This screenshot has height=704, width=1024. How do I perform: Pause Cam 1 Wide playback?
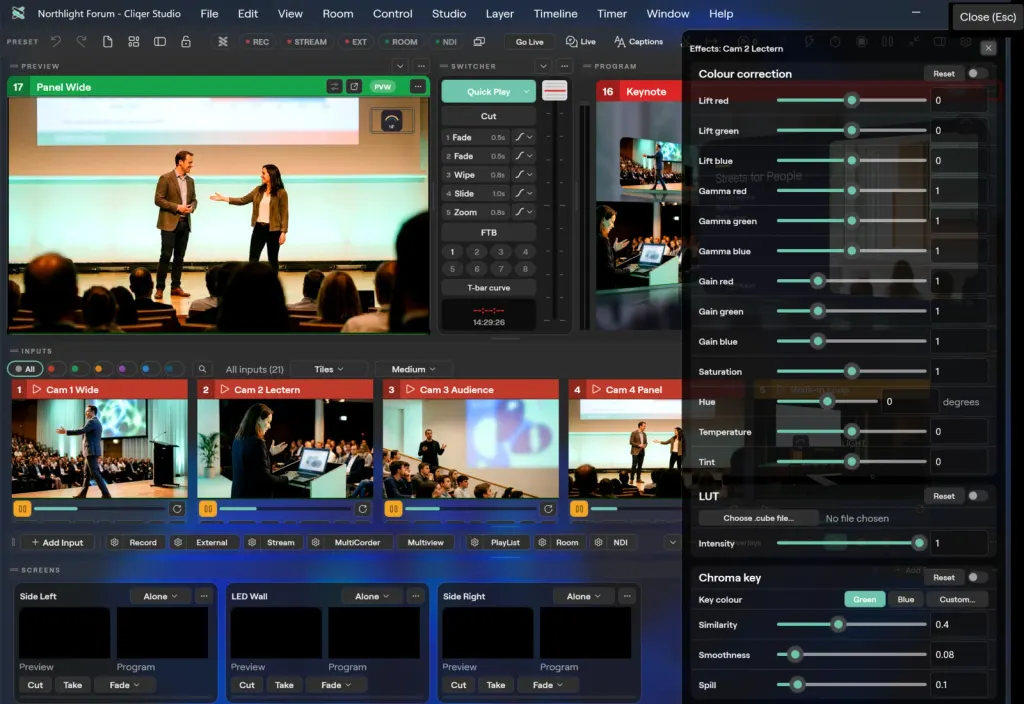tap(22, 509)
